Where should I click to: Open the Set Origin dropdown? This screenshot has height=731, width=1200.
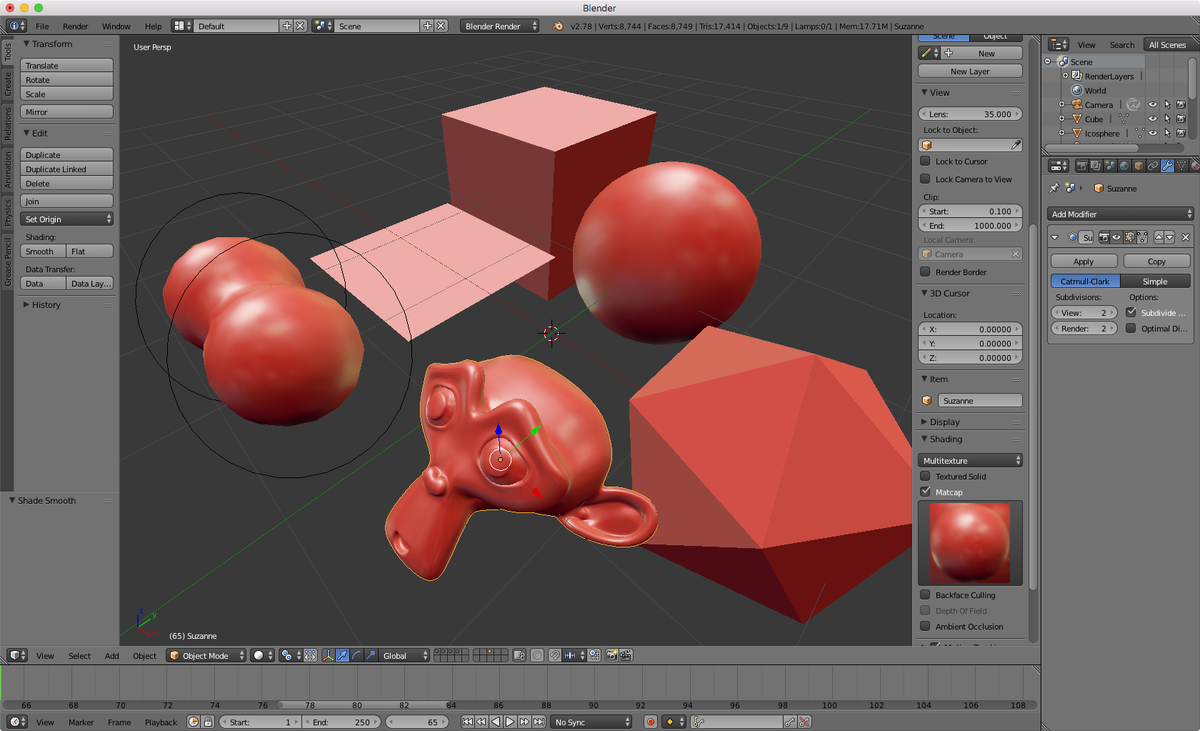[x=67, y=219]
